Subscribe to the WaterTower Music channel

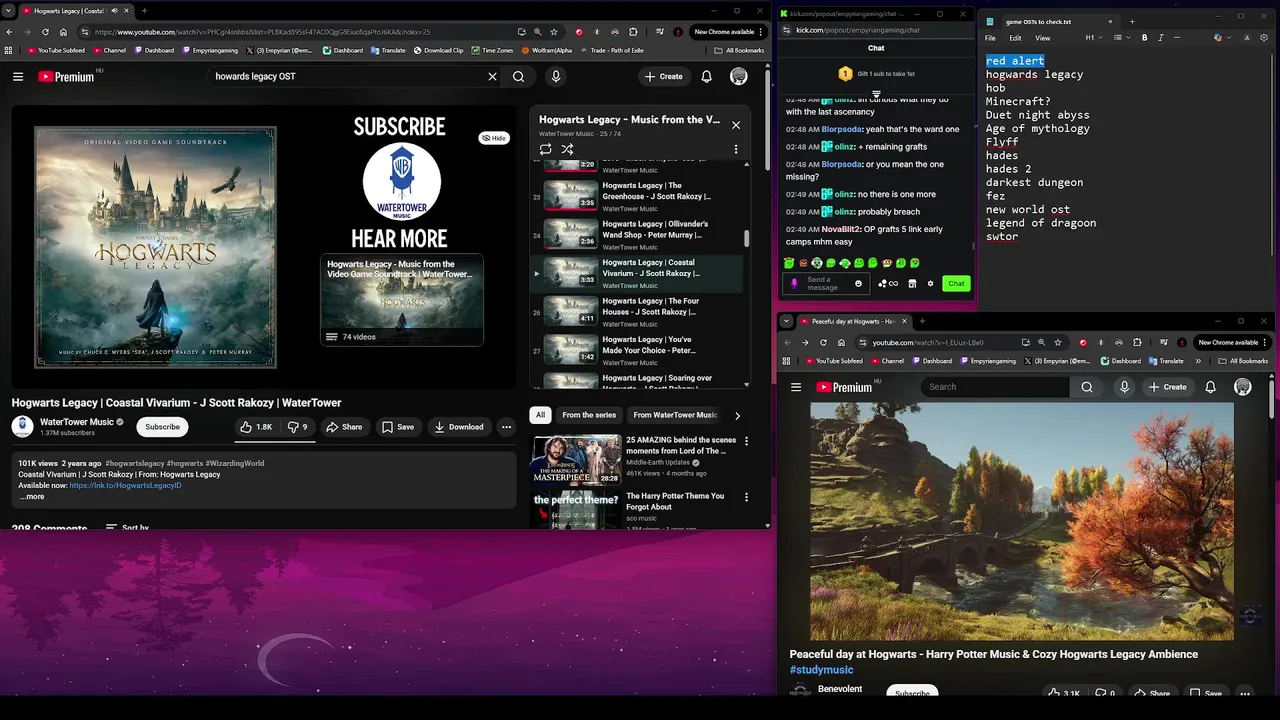coord(162,427)
